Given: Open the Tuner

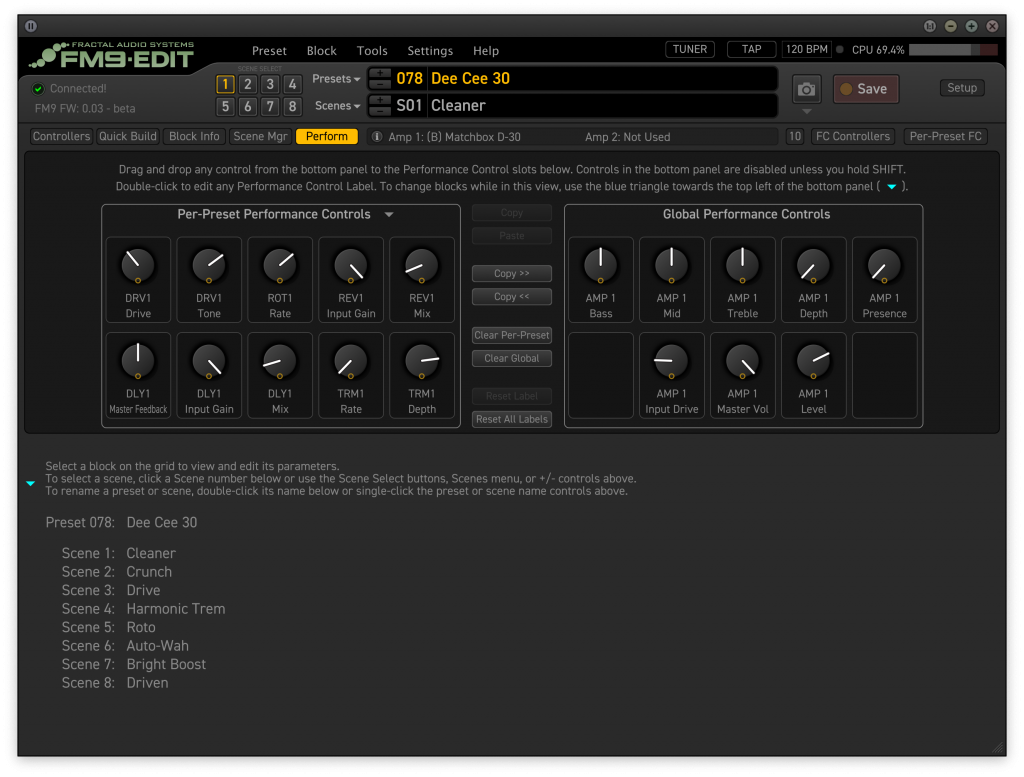Looking at the screenshot, I should (690, 49).
